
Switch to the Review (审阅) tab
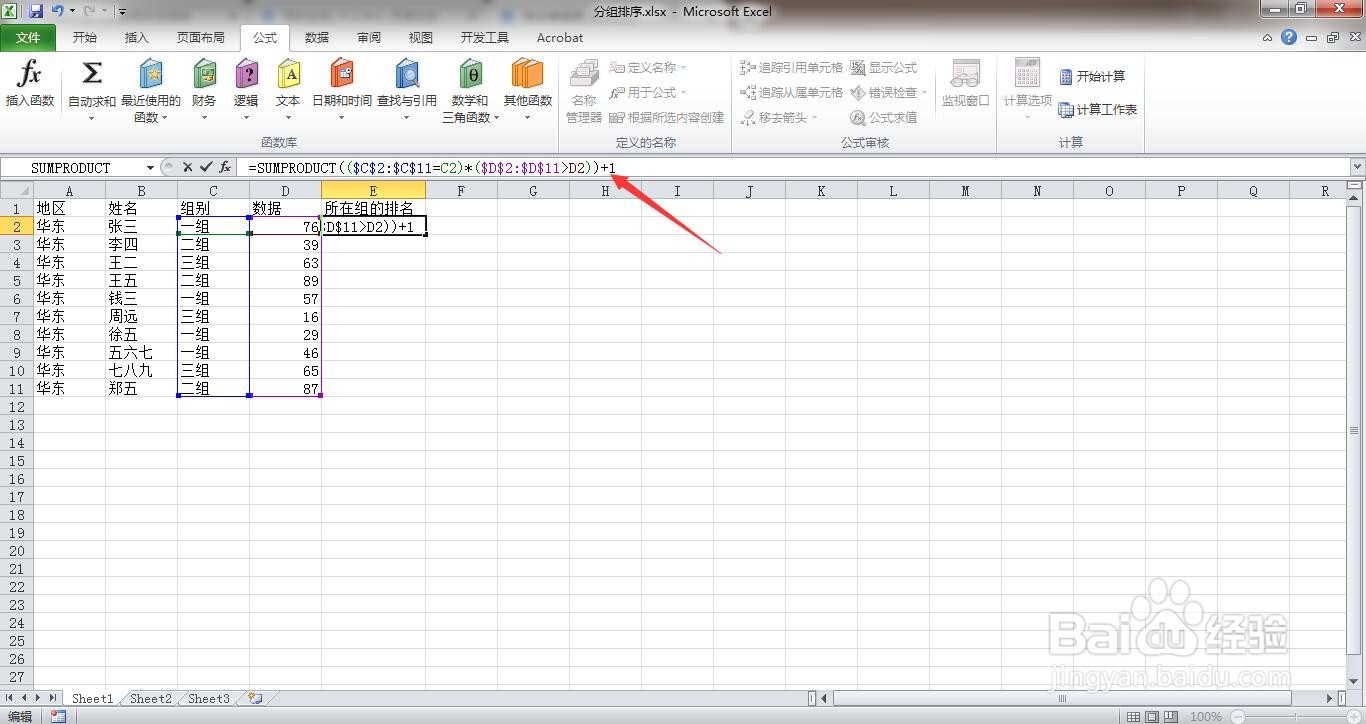coord(369,38)
